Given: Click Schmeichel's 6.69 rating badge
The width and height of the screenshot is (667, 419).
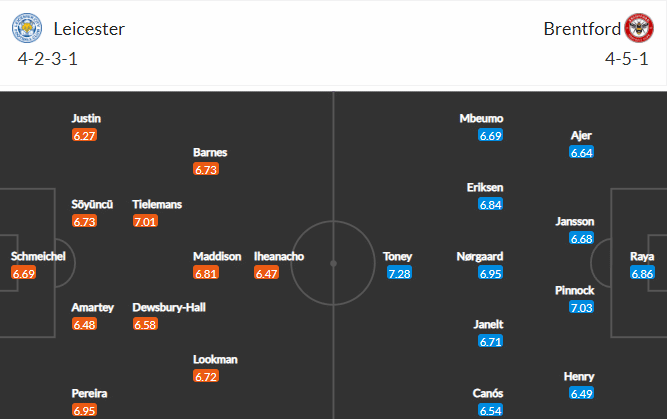Looking at the screenshot, I should click(x=23, y=273).
